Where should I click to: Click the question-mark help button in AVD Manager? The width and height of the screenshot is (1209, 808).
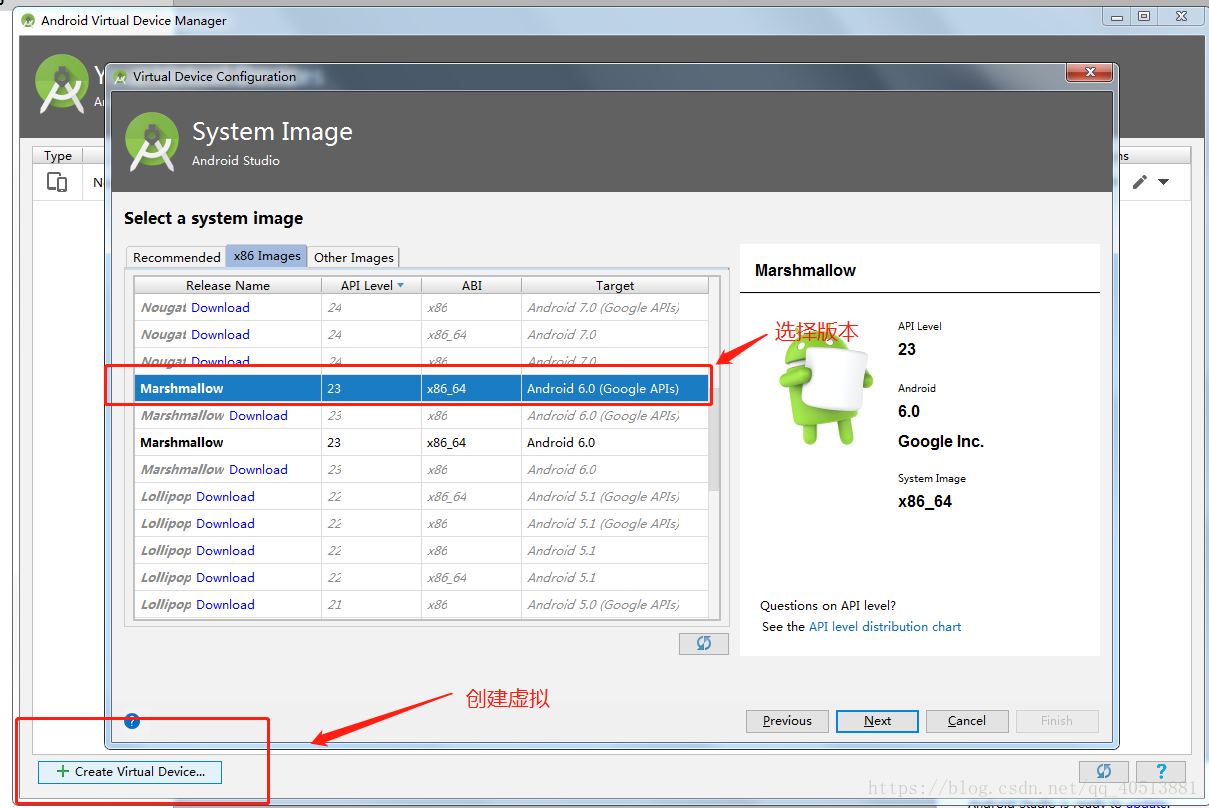[1161, 771]
